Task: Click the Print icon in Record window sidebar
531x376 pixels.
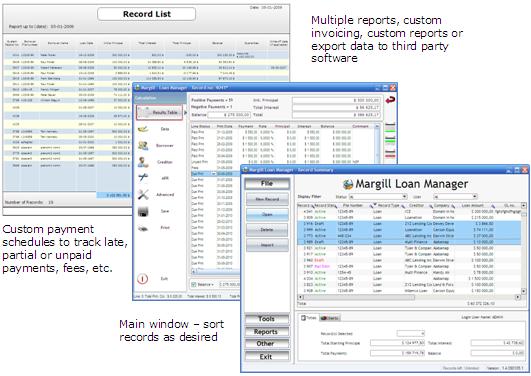Action: click(143, 228)
